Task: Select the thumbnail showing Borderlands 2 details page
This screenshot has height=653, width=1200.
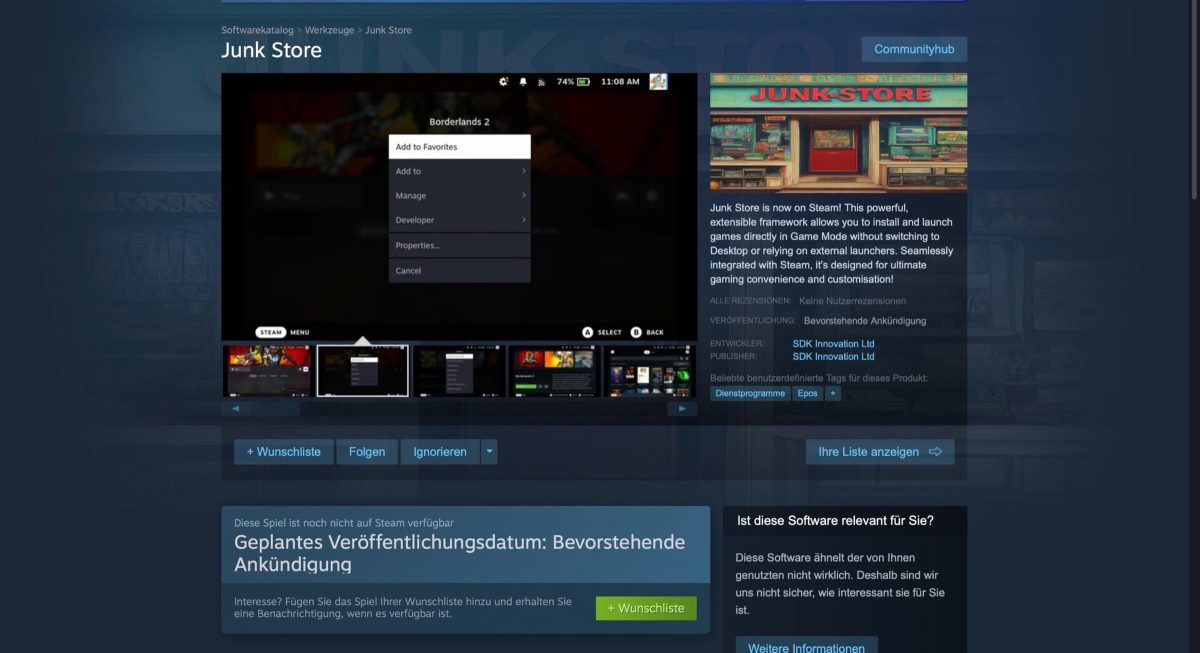Action: tap(553, 371)
